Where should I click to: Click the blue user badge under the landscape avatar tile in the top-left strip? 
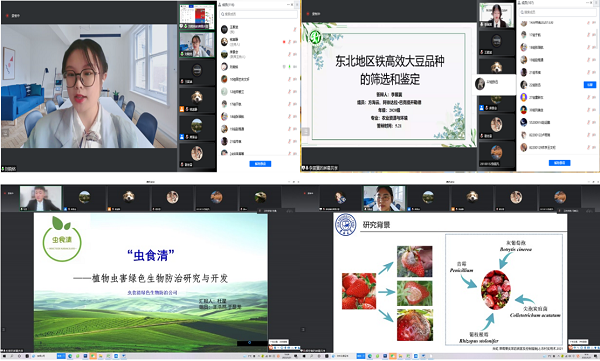click(x=182, y=137)
